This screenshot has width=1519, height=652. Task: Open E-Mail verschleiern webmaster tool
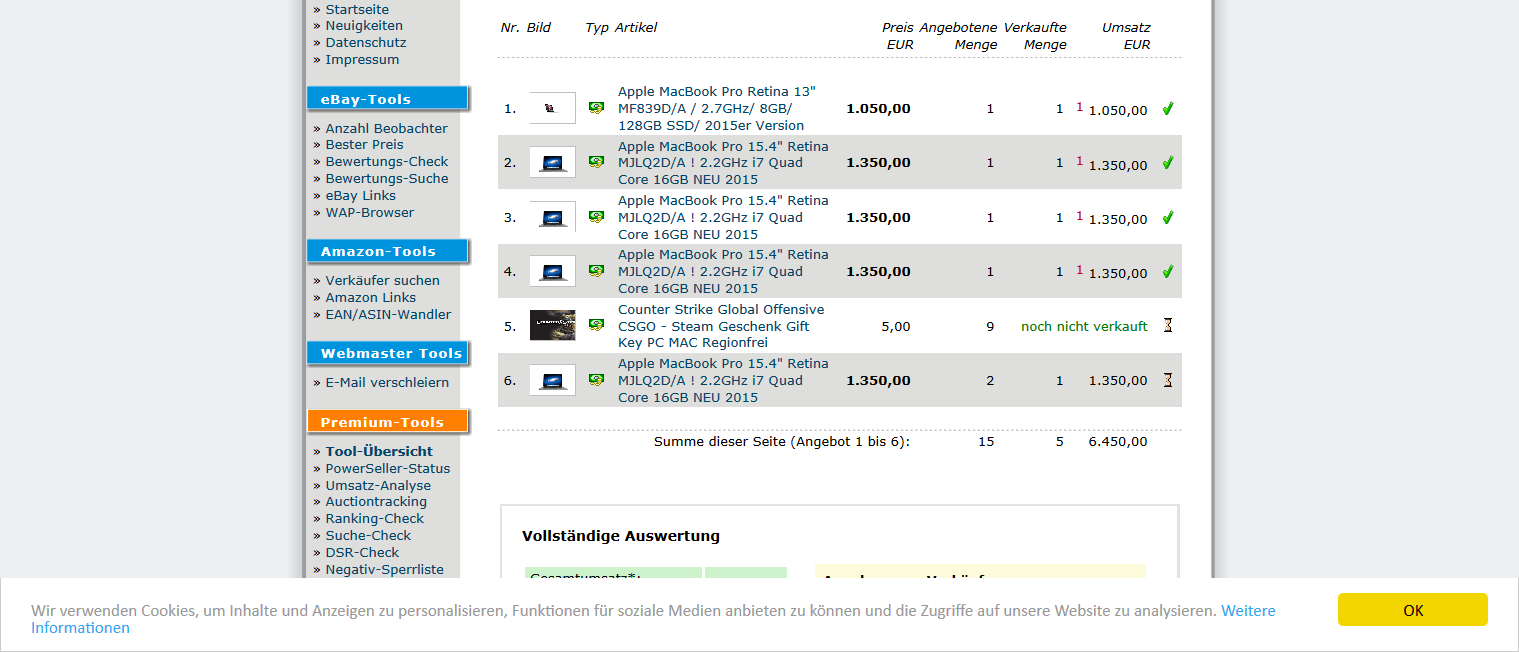click(x=387, y=383)
